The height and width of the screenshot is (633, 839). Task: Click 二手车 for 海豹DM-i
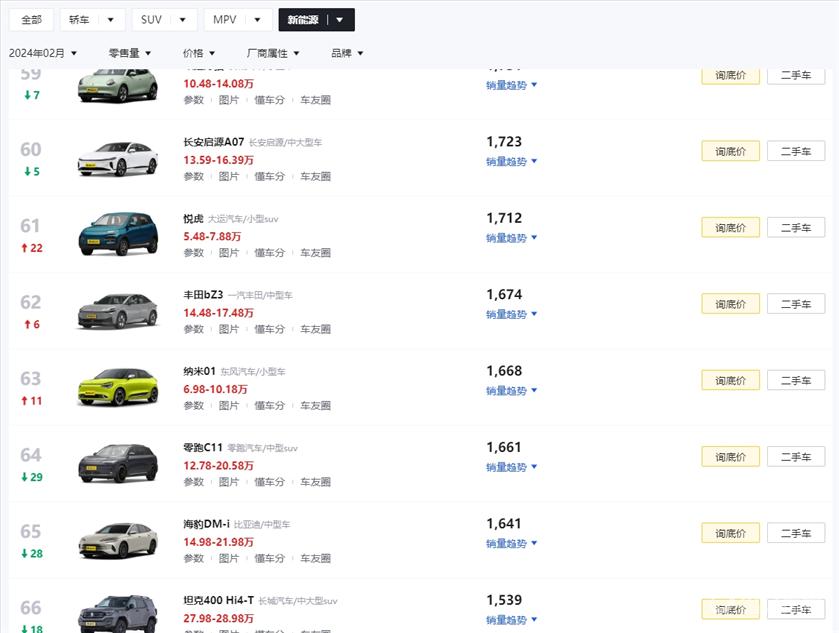[796, 533]
